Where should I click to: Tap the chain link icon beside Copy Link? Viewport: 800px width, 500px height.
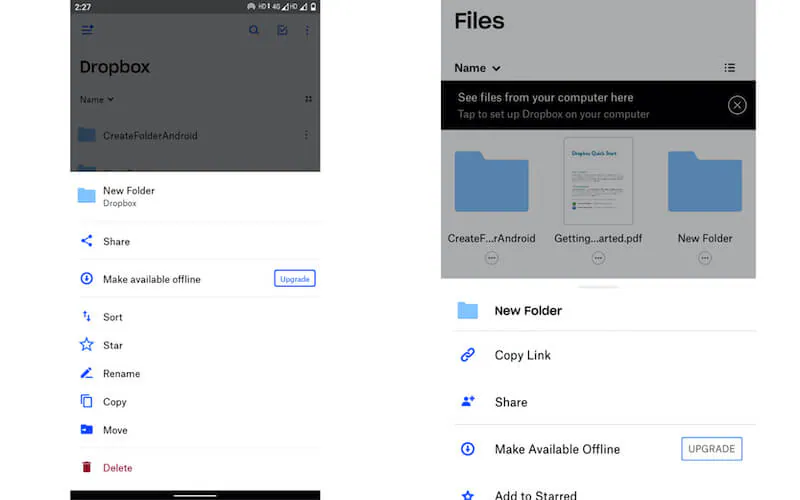pos(468,355)
